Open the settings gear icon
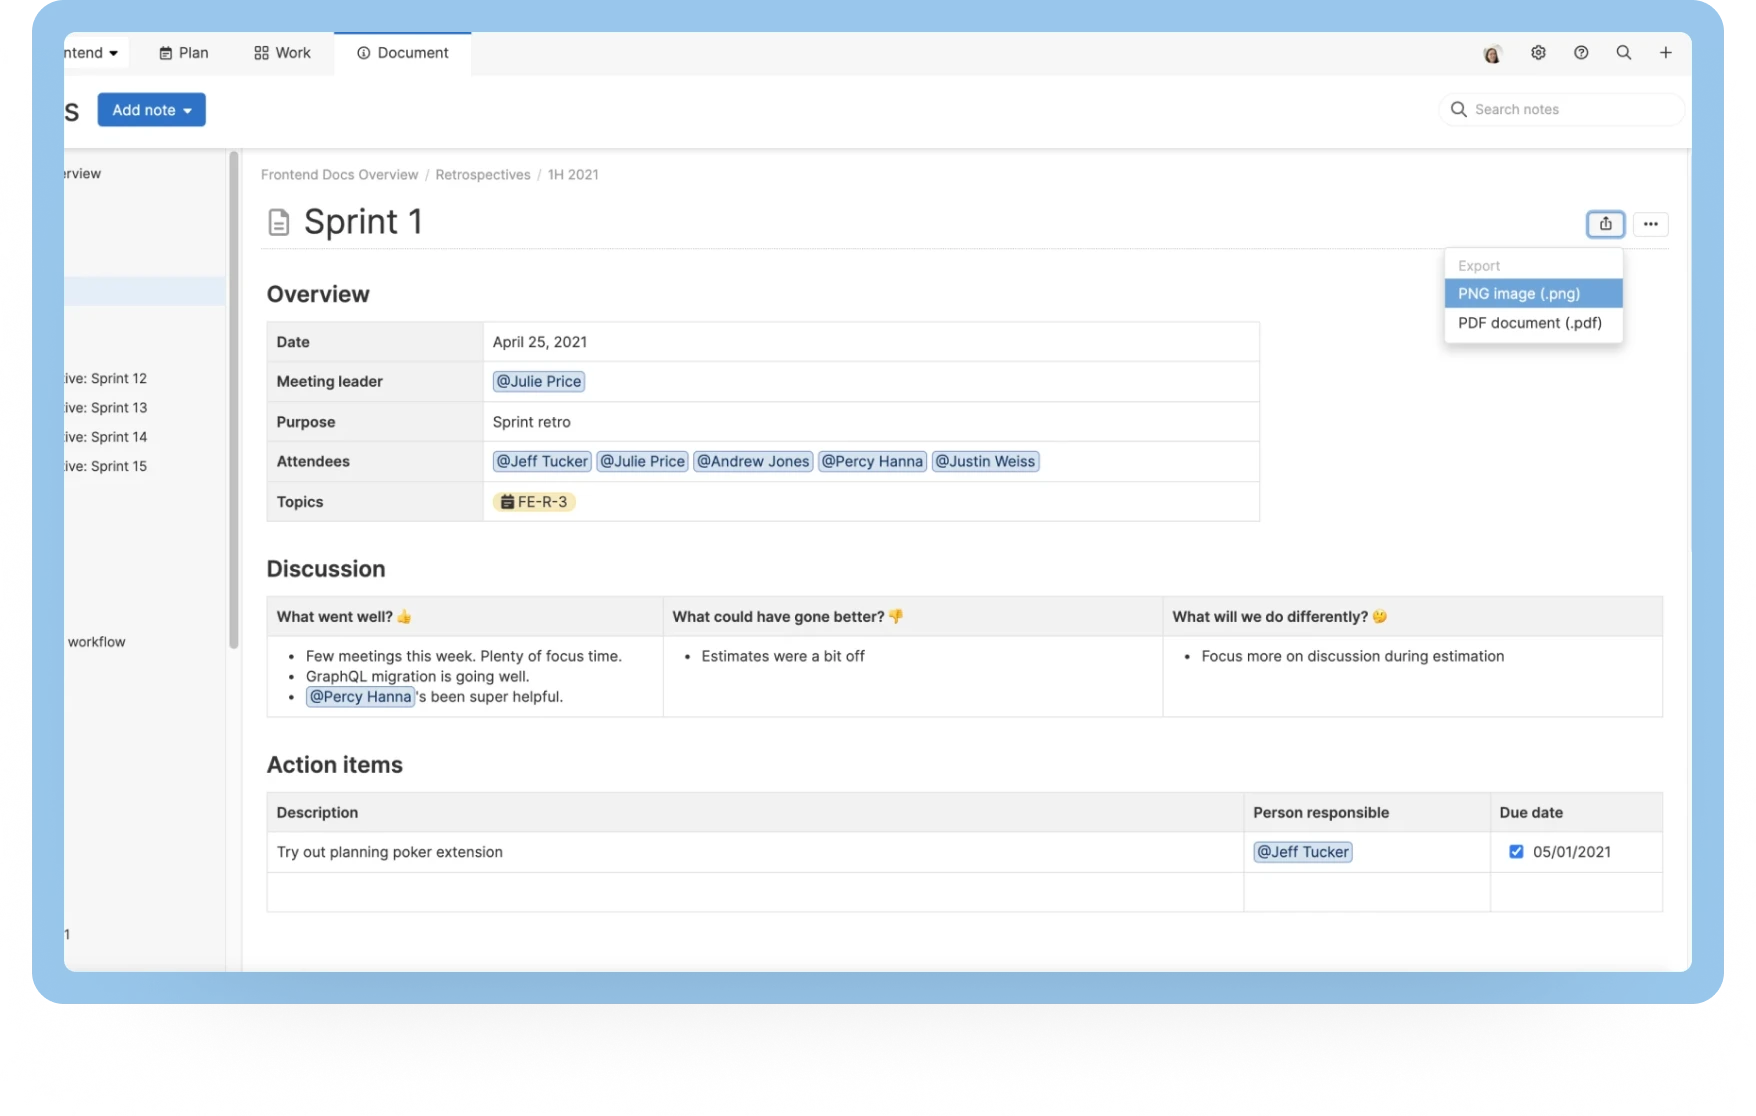 1538,52
